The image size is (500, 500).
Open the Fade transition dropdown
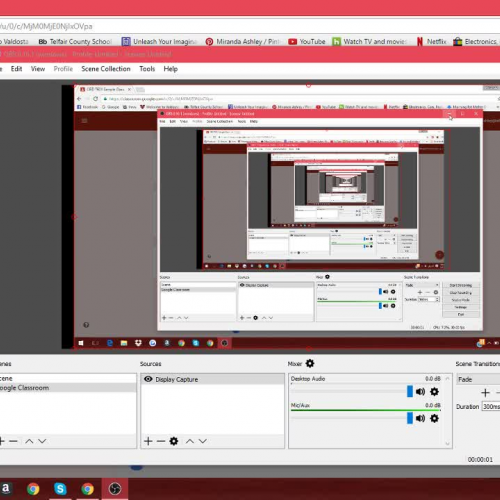478,379
